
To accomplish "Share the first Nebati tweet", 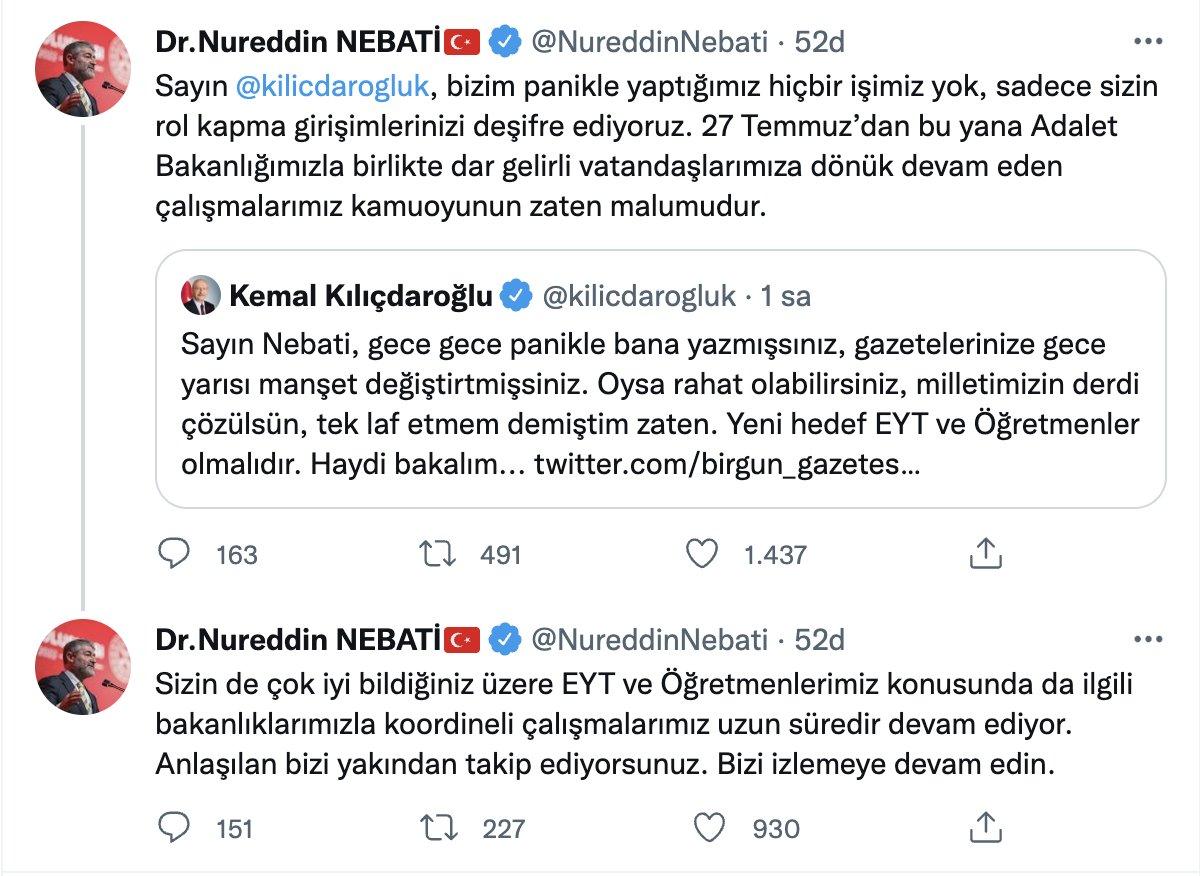I will point(986,552).
